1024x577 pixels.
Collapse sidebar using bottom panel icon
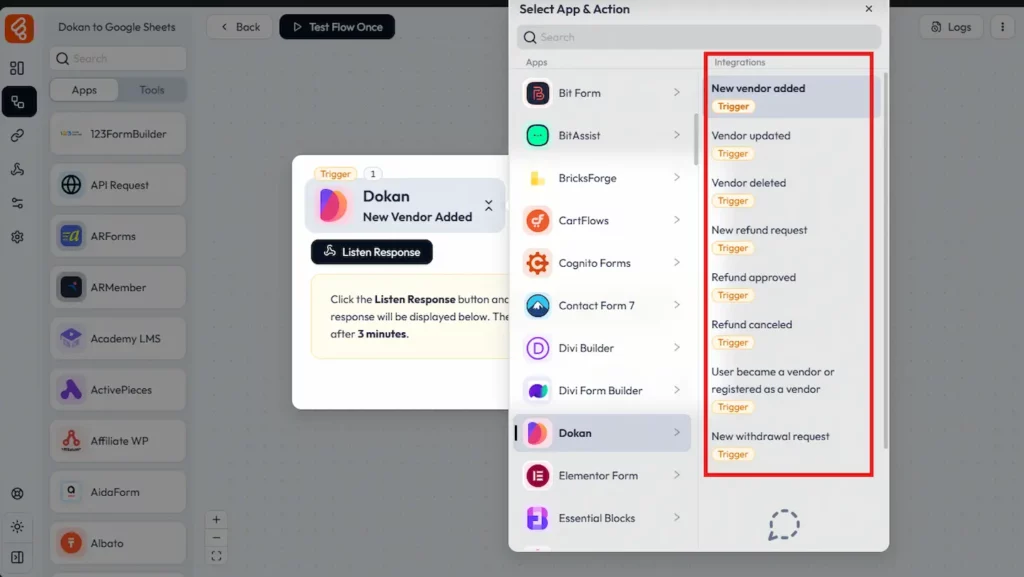pos(17,557)
